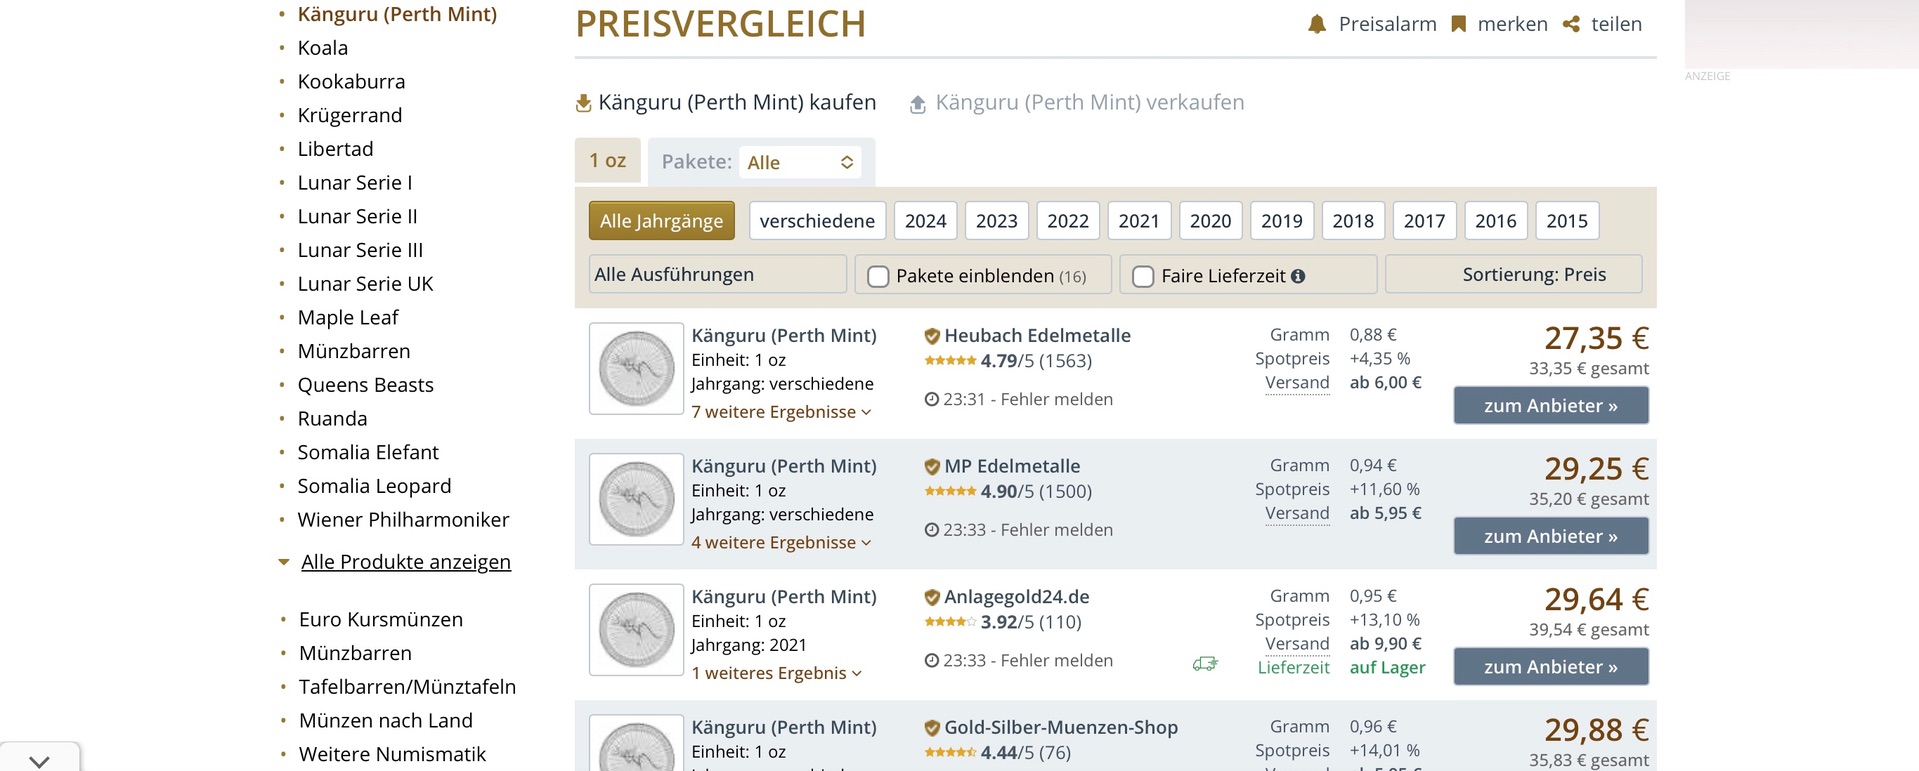Click zum Anbieter for the 27,35 € offer
Screen dimensions: 1919x771
point(1551,405)
